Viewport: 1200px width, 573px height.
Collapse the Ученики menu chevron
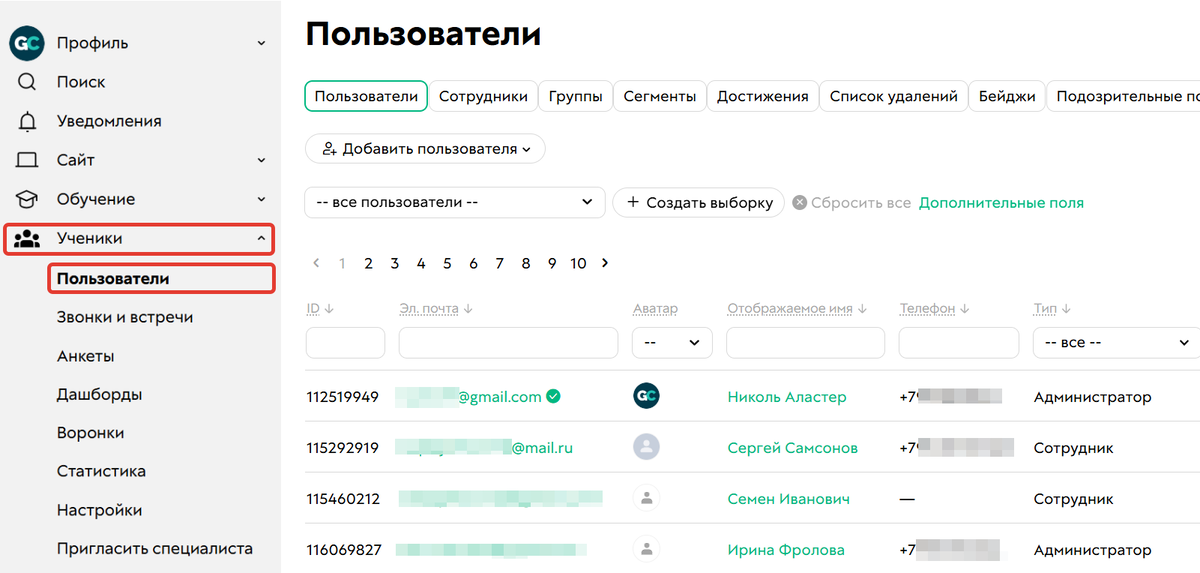(261, 238)
